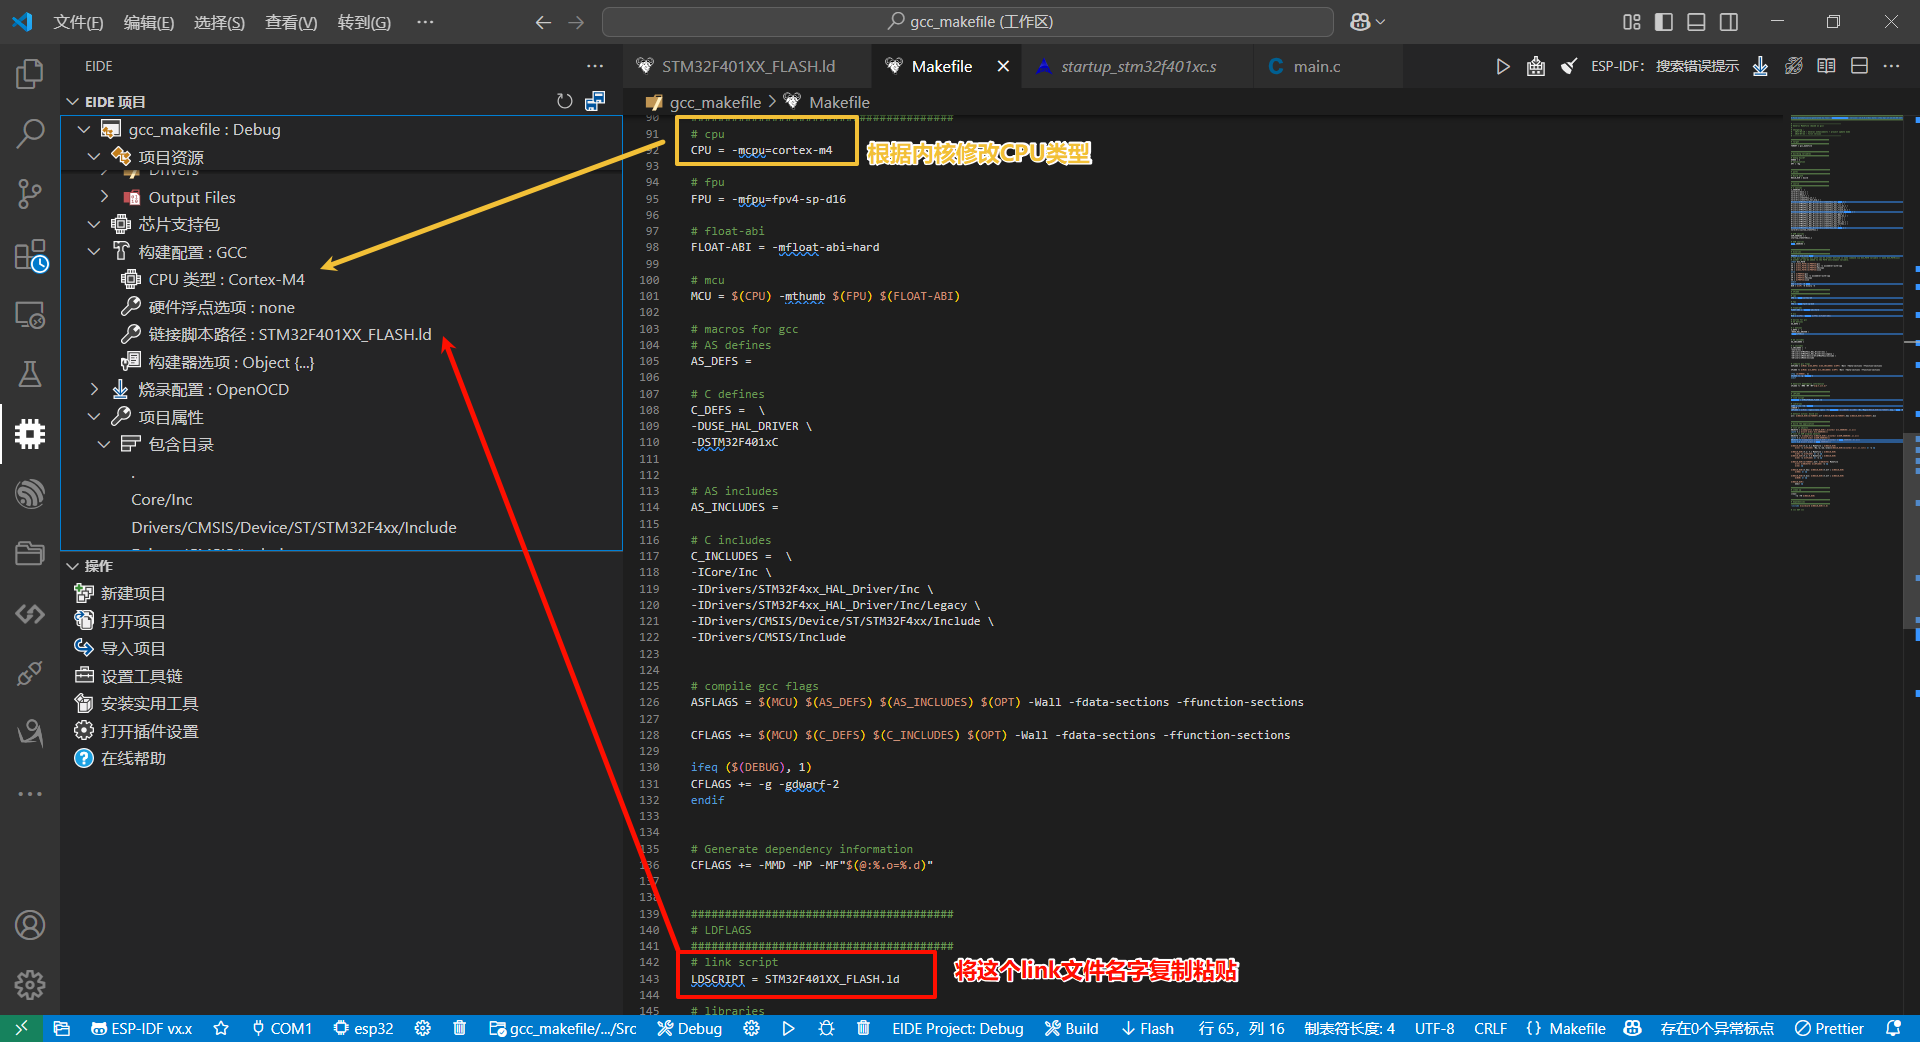Click the gcc_makefile search box in title bar

[968, 22]
